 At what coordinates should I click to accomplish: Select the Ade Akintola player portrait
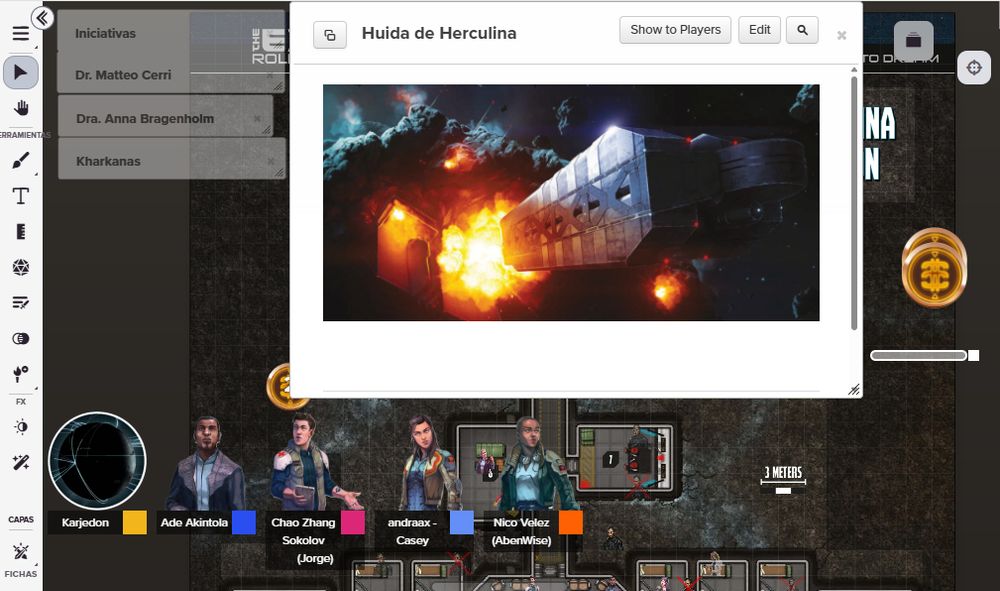coord(205,463)
